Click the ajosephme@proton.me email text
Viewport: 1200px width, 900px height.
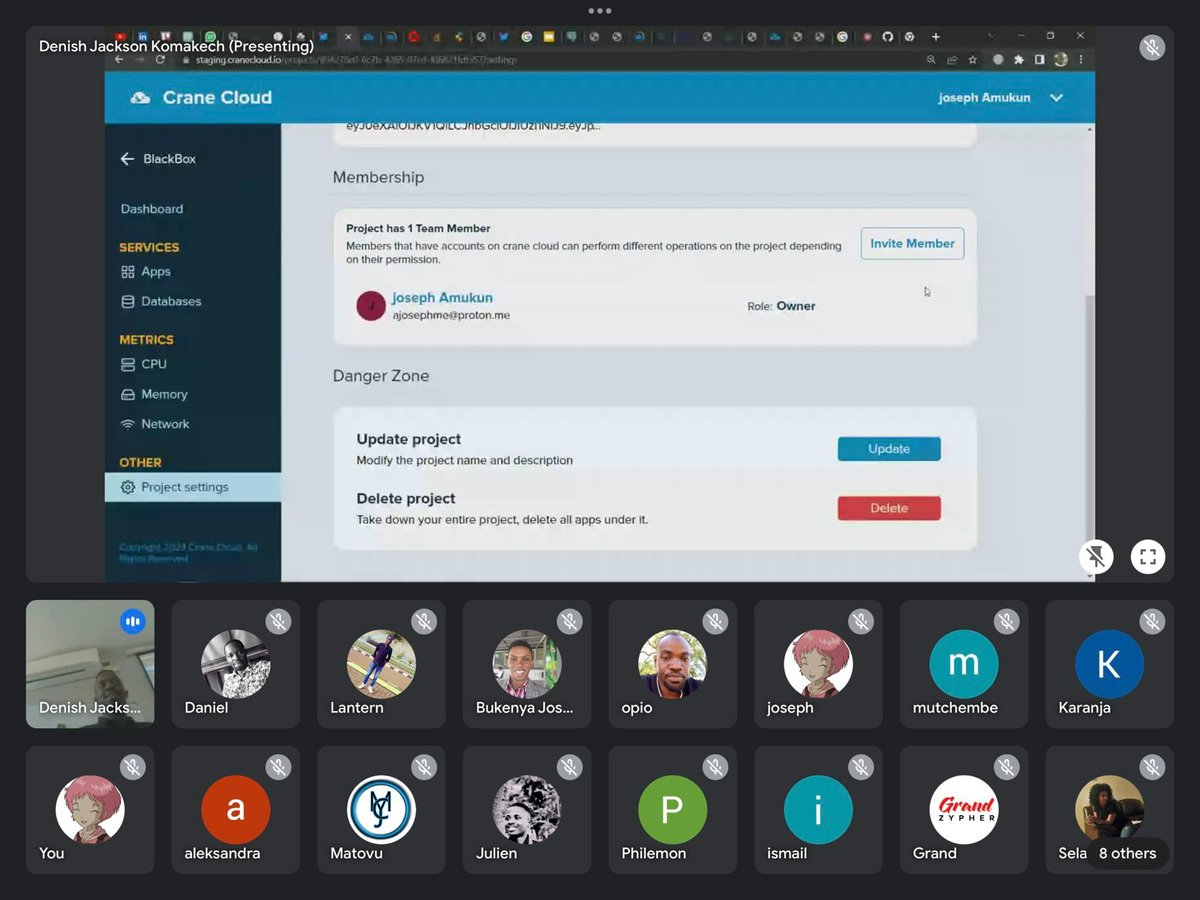click(x=451, y=315)
